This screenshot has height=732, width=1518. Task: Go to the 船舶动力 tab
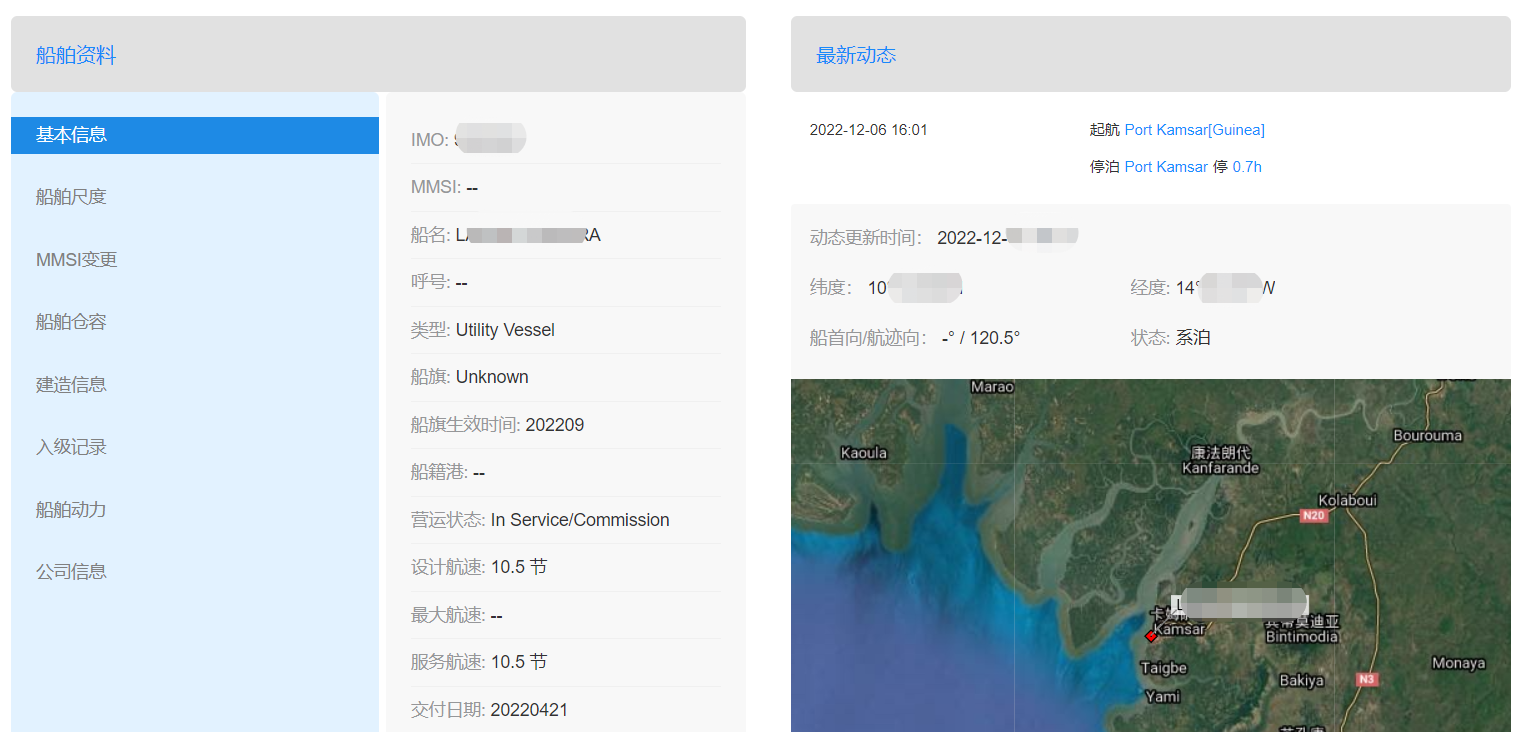(71, 510)
